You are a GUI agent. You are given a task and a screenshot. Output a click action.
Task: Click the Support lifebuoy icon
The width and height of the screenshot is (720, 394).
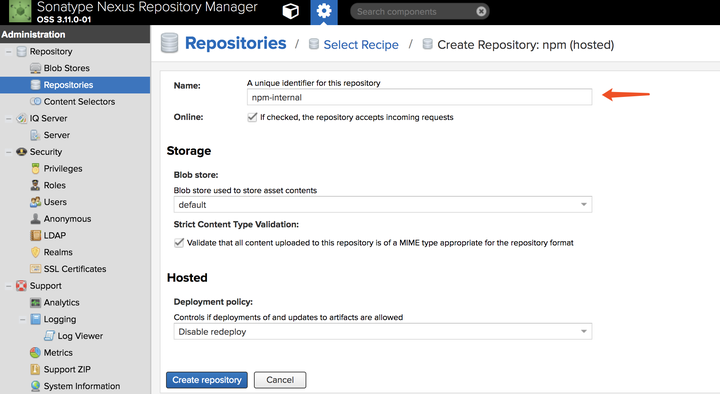(22, 286)
